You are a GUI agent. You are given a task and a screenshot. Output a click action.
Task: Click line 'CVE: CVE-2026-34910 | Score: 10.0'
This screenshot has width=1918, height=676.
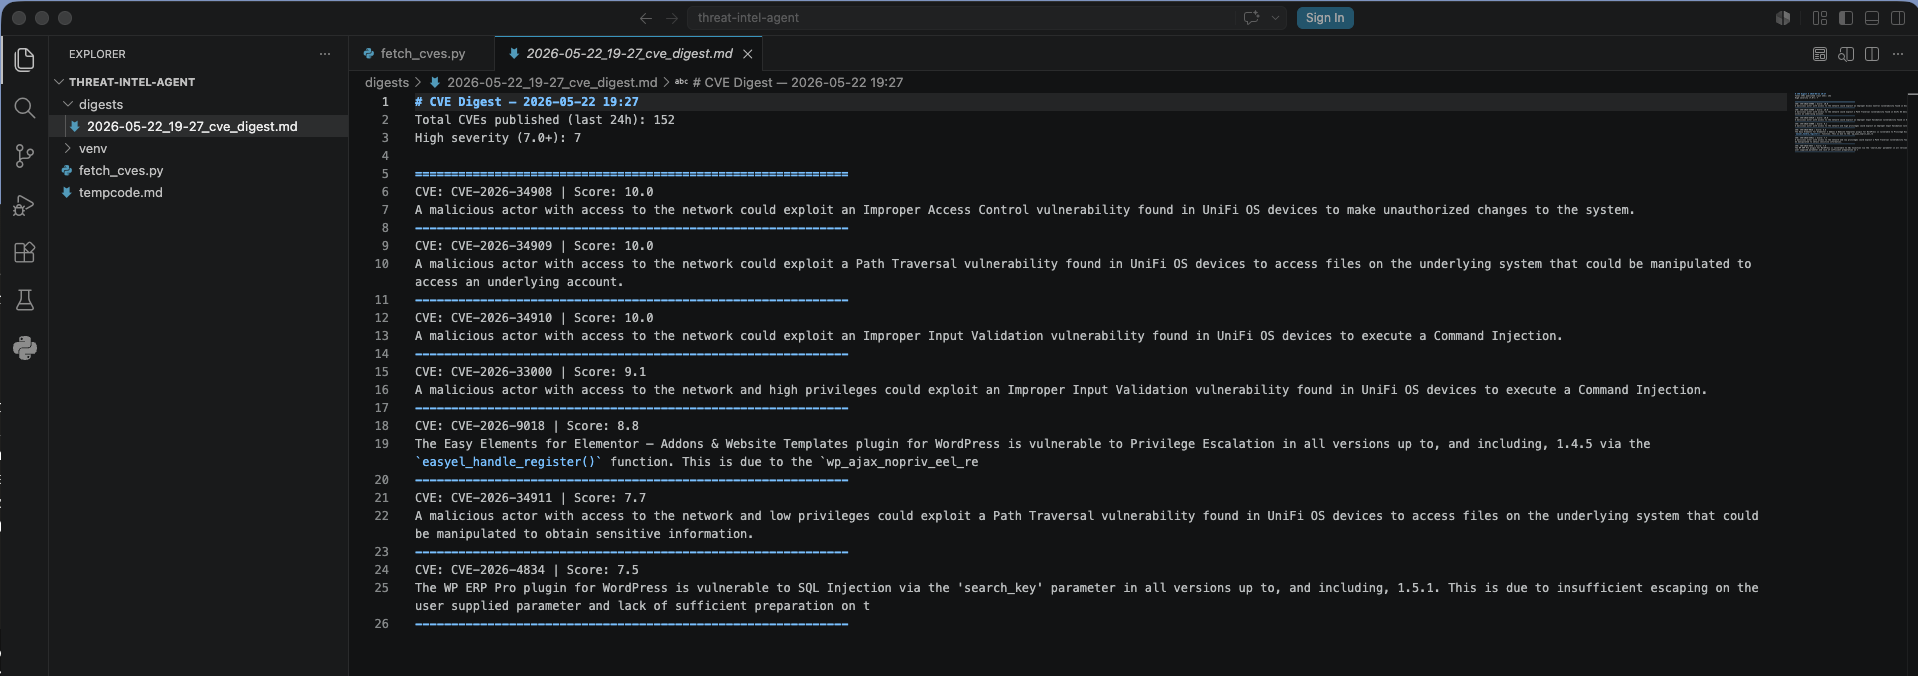pyautogui.click(x=534, y=318)
